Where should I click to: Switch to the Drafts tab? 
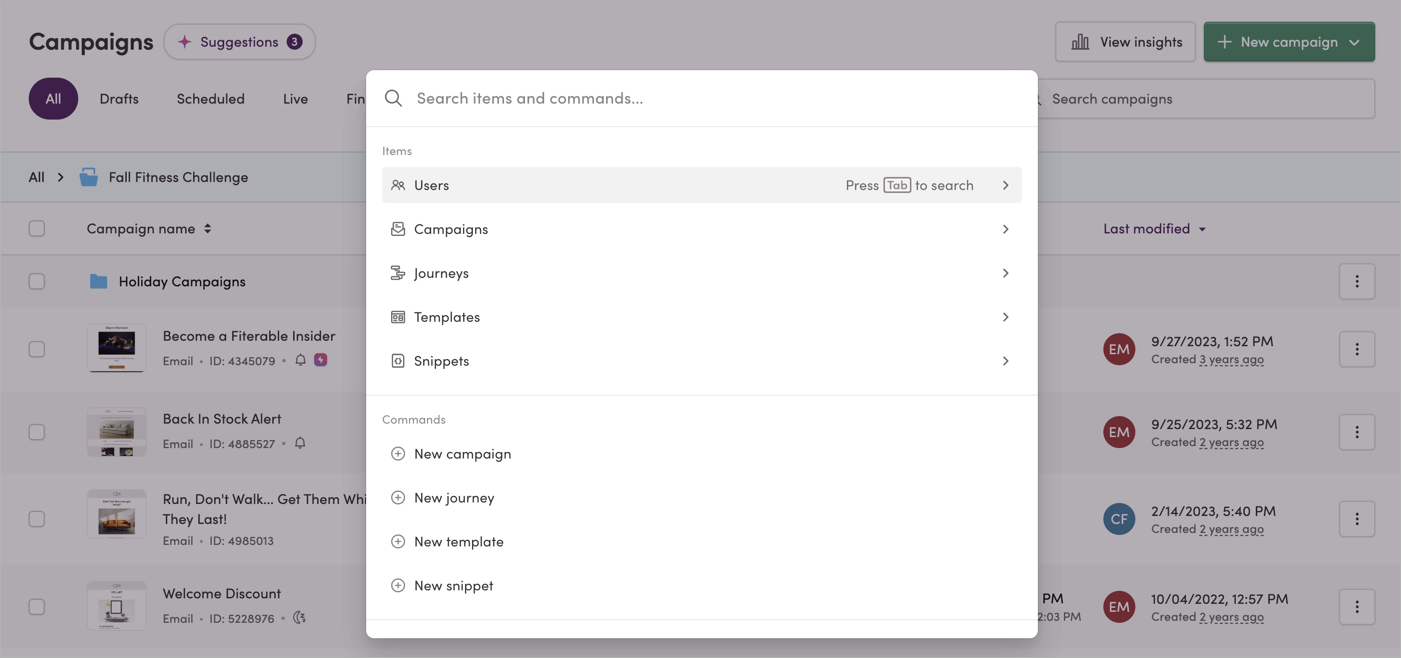tap(119, 98)
